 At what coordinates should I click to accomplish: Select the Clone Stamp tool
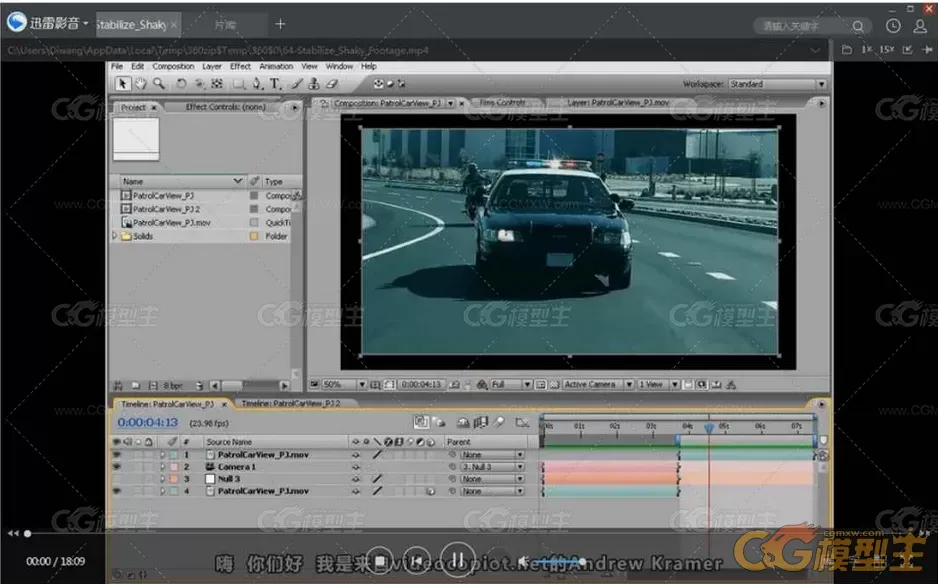tap(314, 84)
